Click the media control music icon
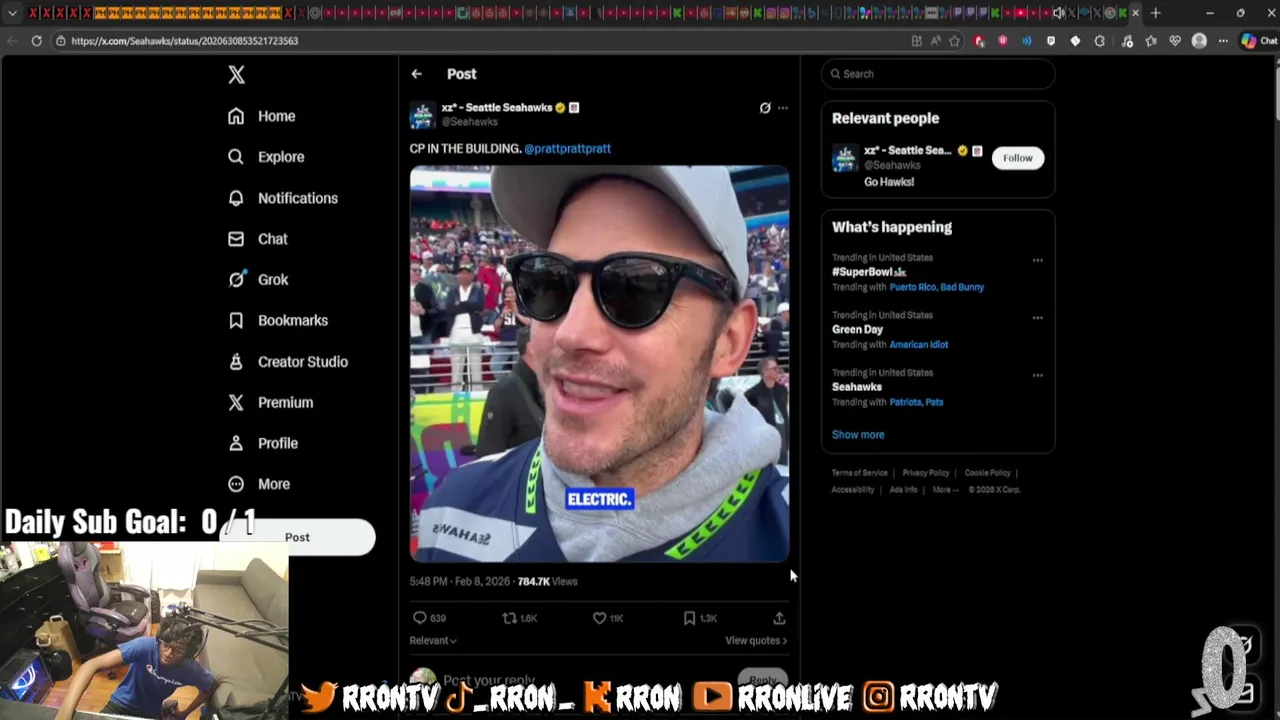 point(1127,41)
